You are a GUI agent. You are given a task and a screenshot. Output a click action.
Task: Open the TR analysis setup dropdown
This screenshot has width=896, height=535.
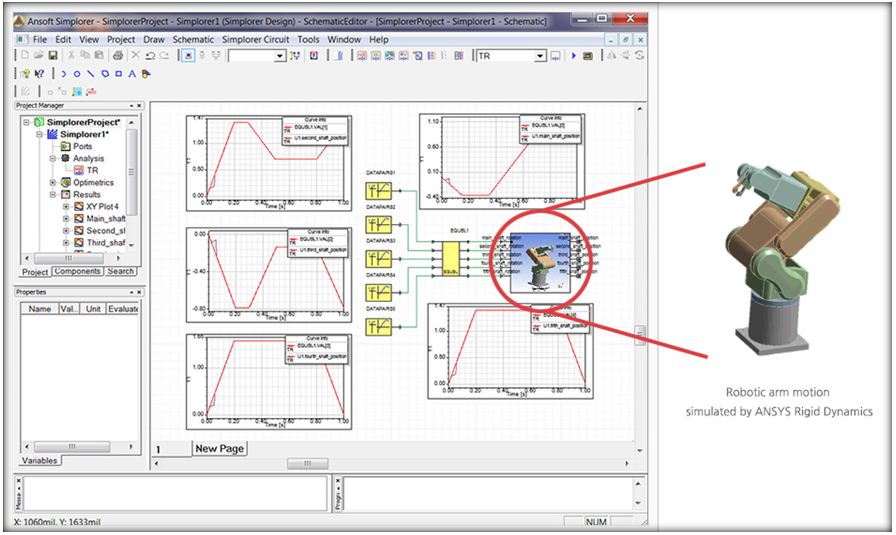pos(538,56)
